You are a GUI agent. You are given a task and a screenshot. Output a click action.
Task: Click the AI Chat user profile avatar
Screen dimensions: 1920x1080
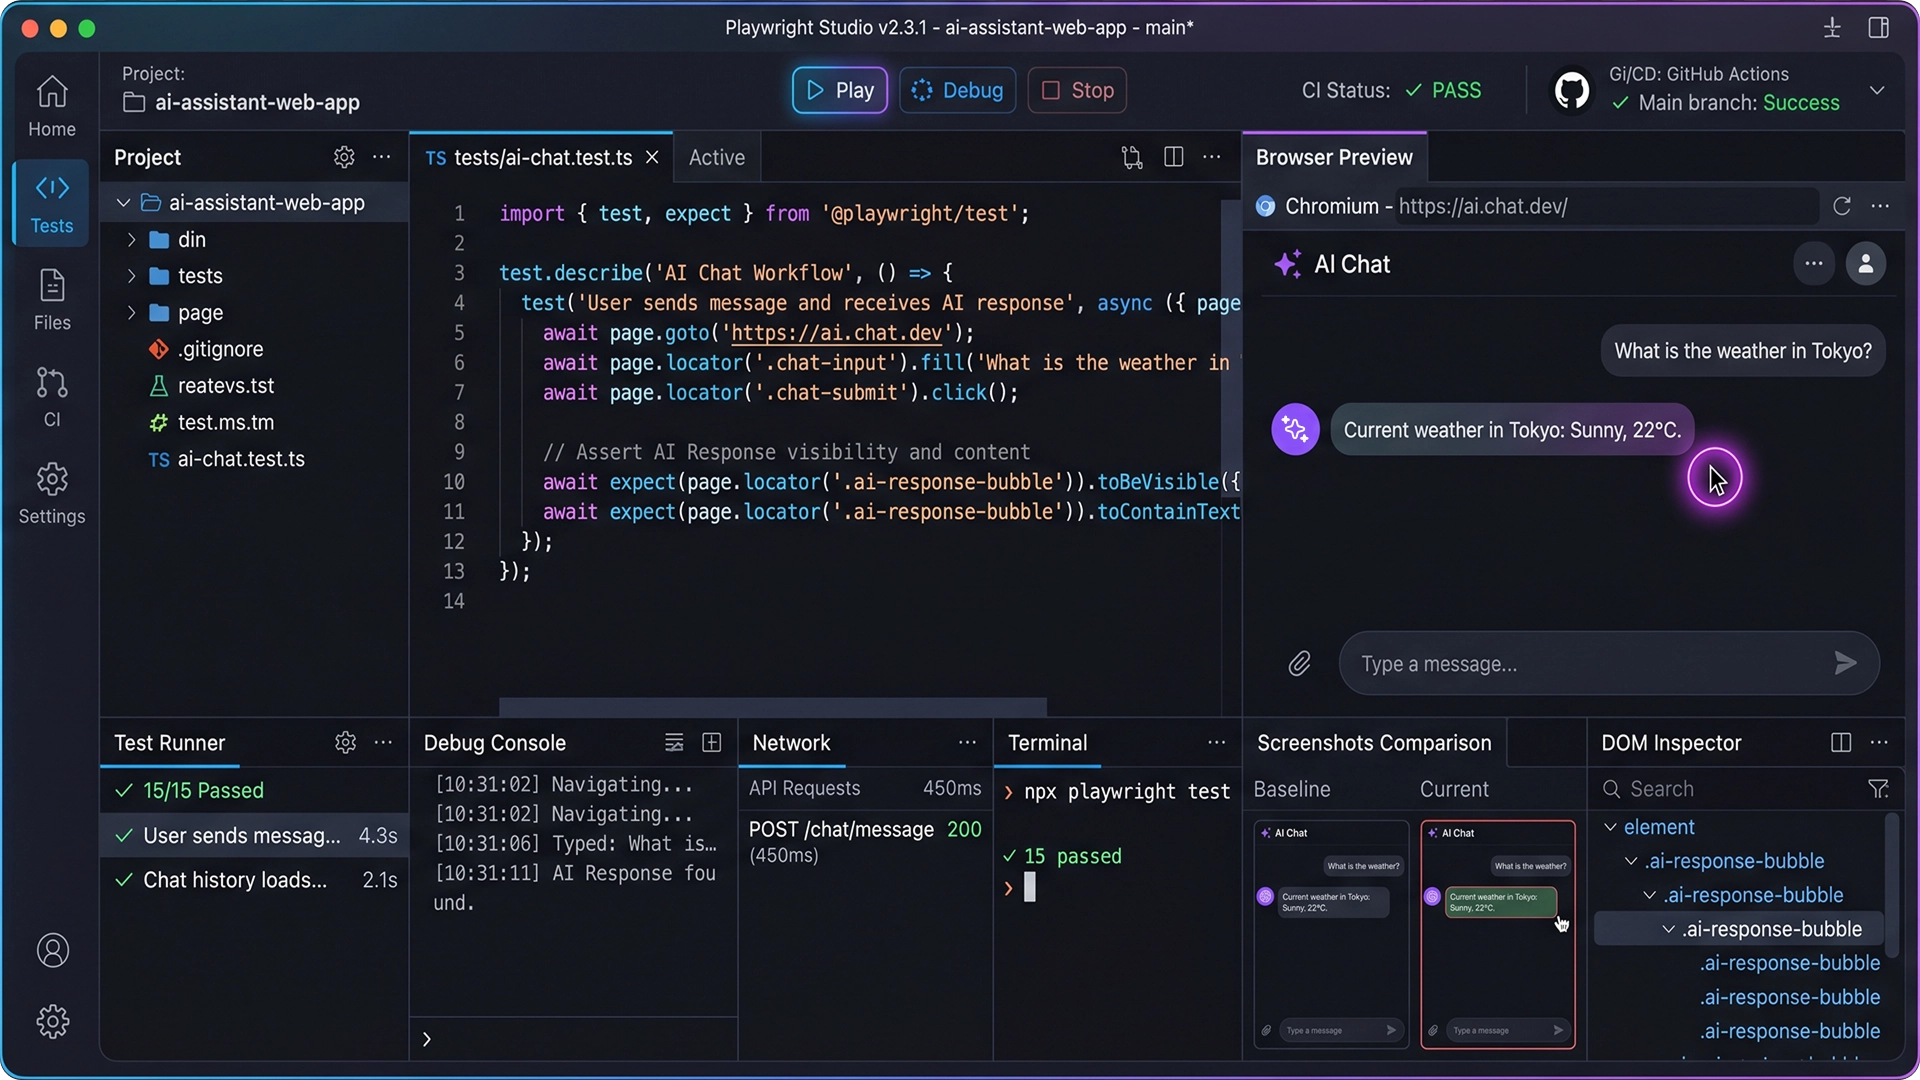tap(1866, 264)
